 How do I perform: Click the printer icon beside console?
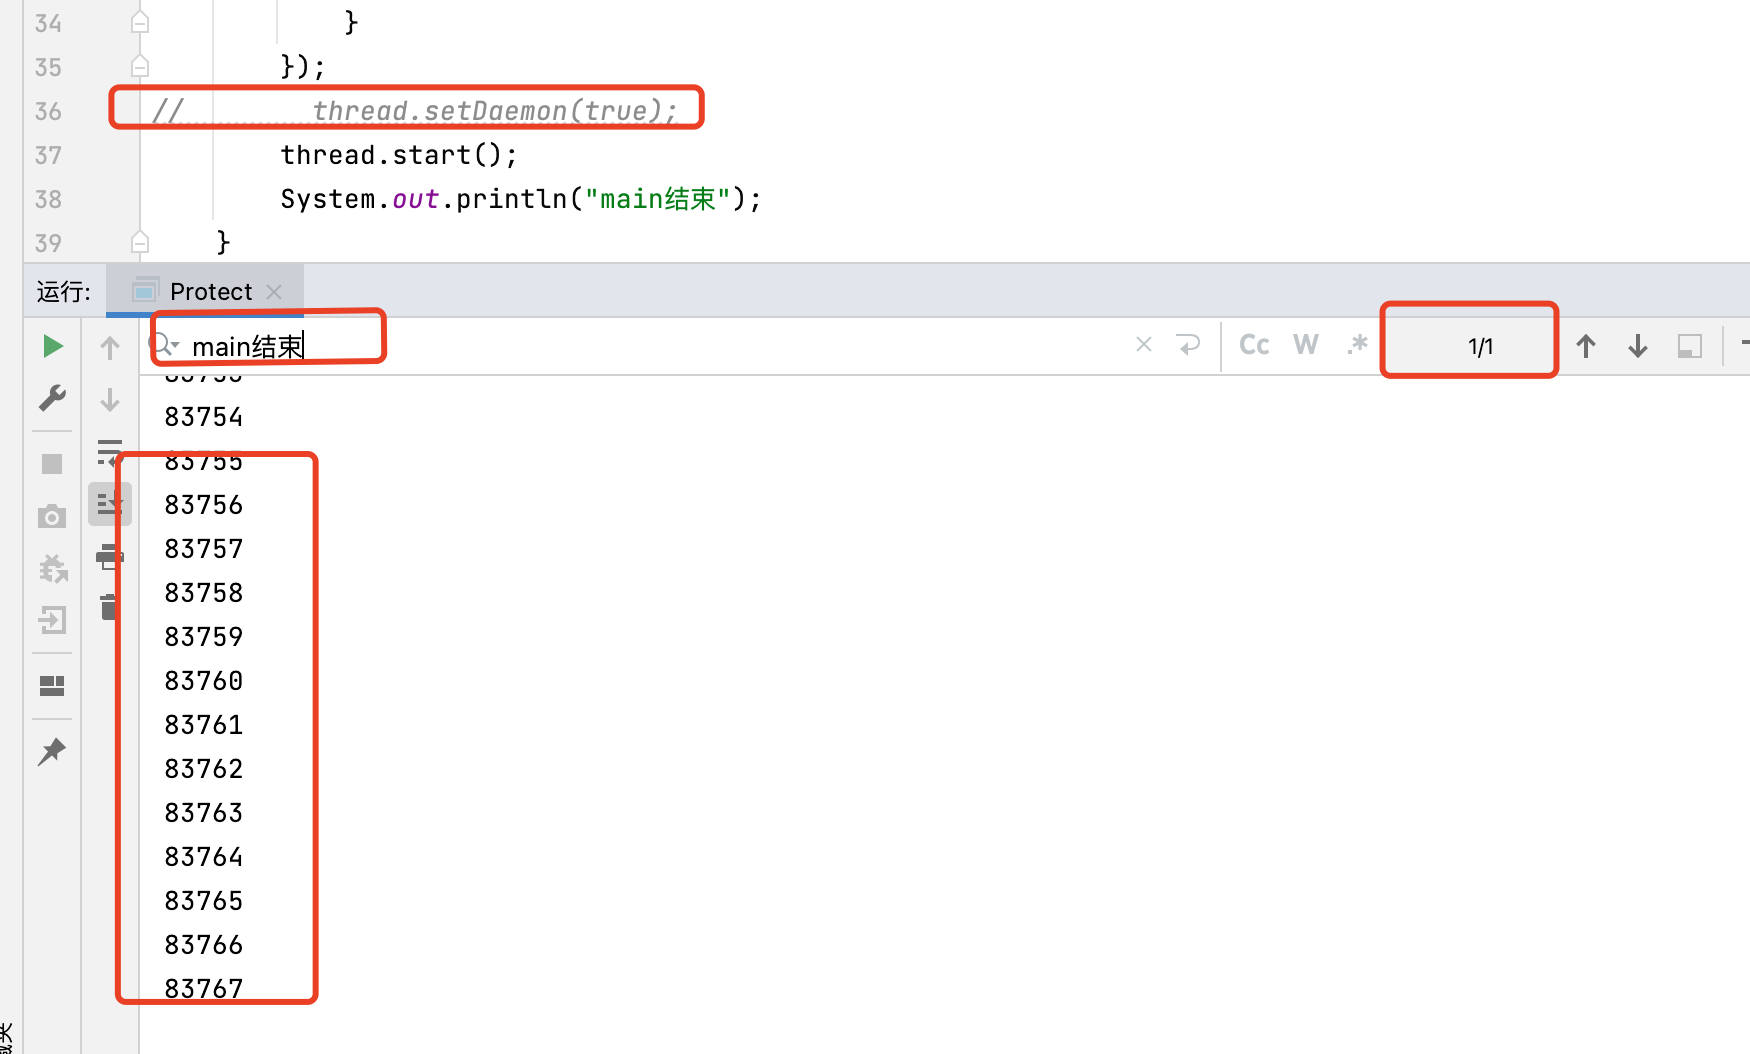click(109, 556)
